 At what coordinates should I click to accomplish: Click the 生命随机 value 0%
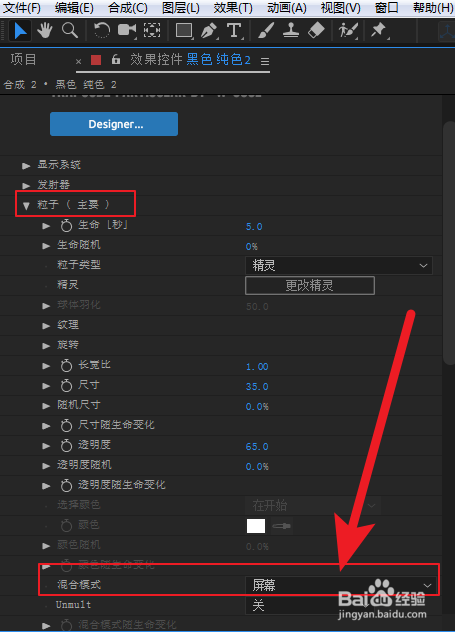click(251, 246)
